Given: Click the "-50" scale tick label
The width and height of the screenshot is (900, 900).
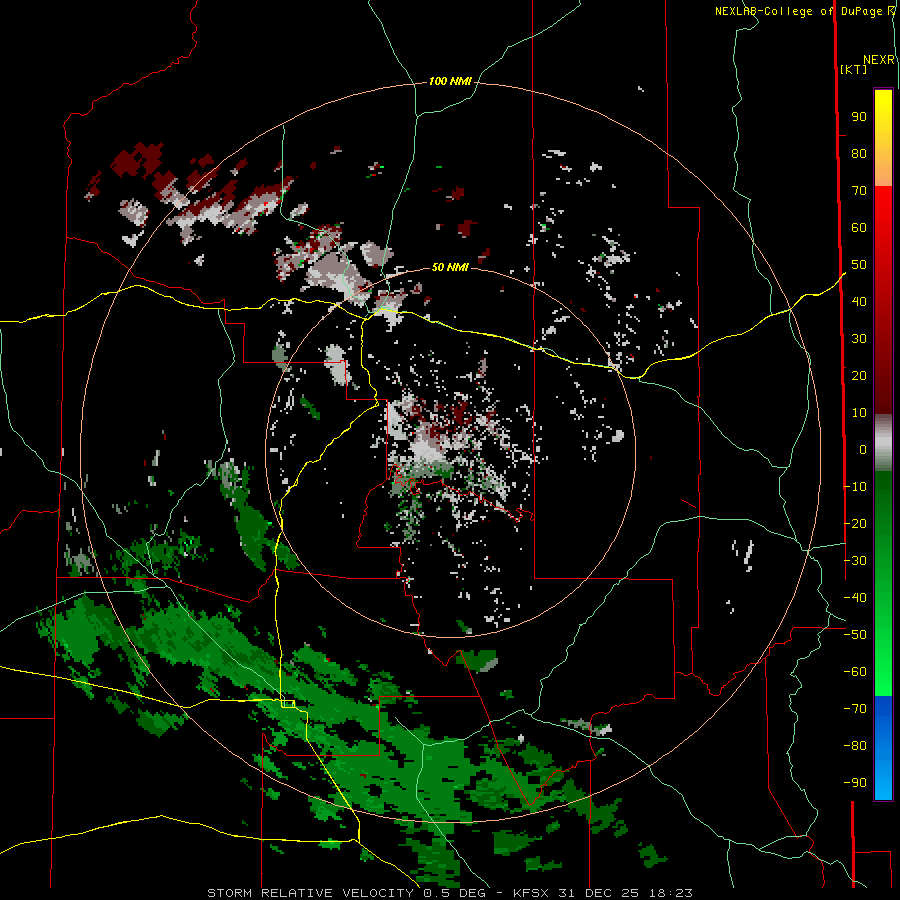Looking at the screenshot, I should (x=855, y=635).
